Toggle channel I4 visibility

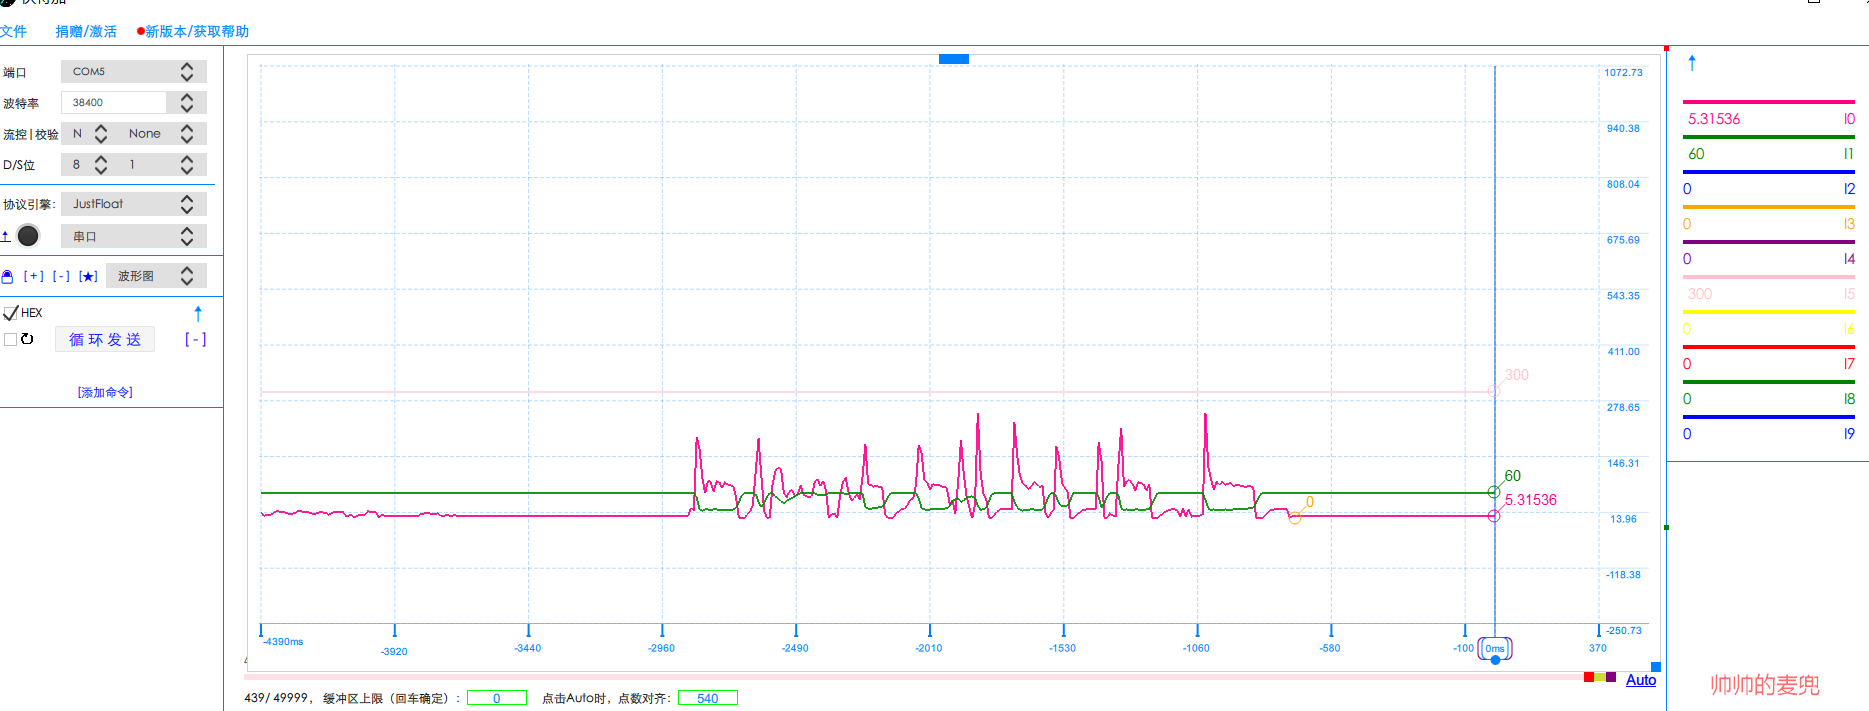coord(1849,259)
